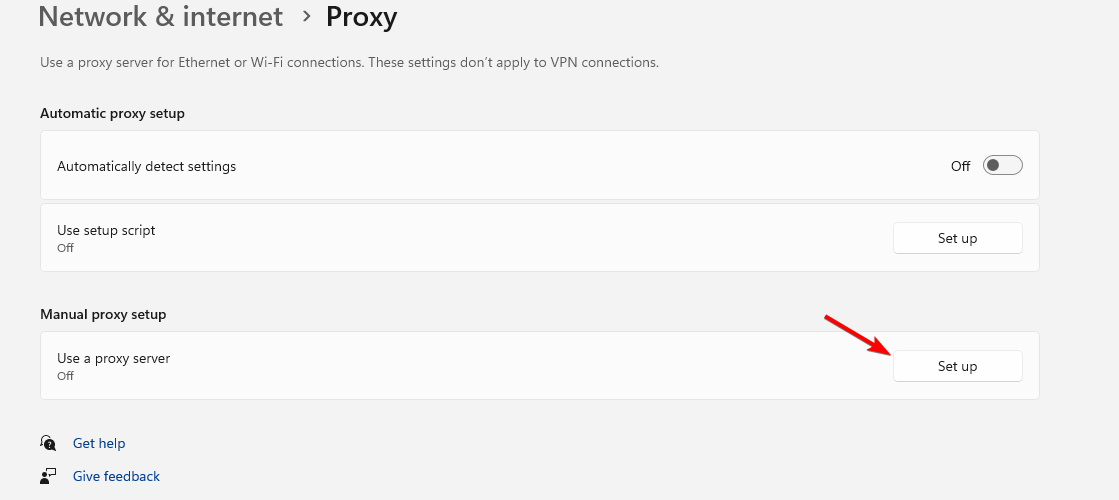The image size is (1119, 500).
Task: Click the Get help headset icon
Action: pyautogui.click(x=48, y=443)
